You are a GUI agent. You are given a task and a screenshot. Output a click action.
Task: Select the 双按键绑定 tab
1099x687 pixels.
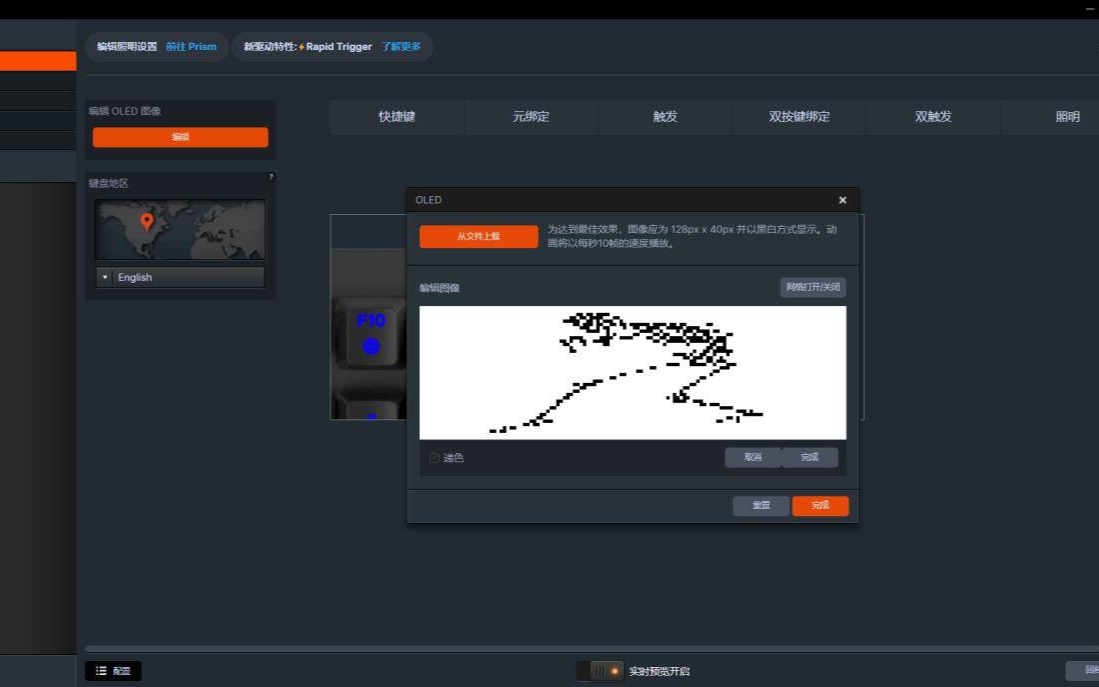pos(799,117)
